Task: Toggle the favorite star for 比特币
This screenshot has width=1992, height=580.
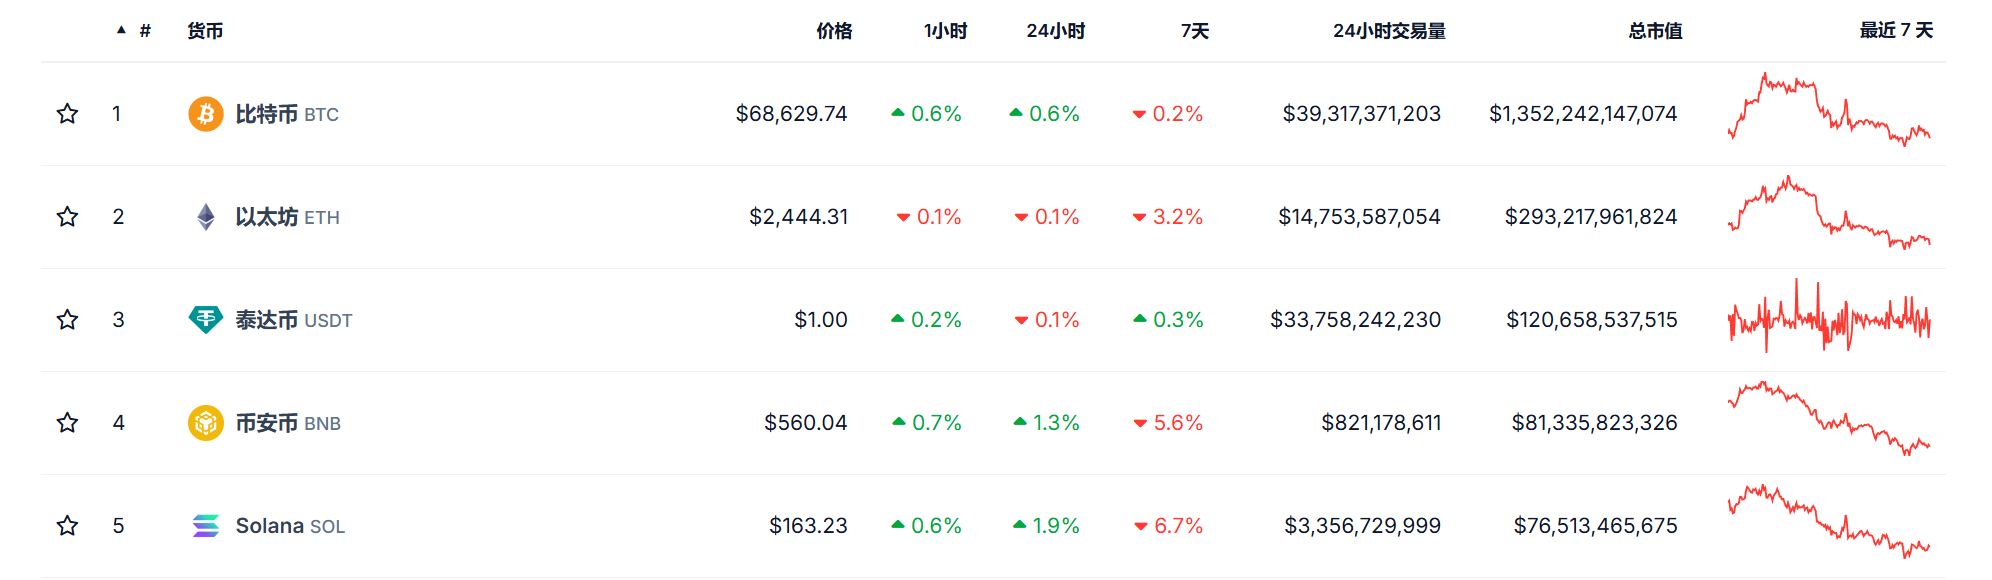Action: [67, 114]
